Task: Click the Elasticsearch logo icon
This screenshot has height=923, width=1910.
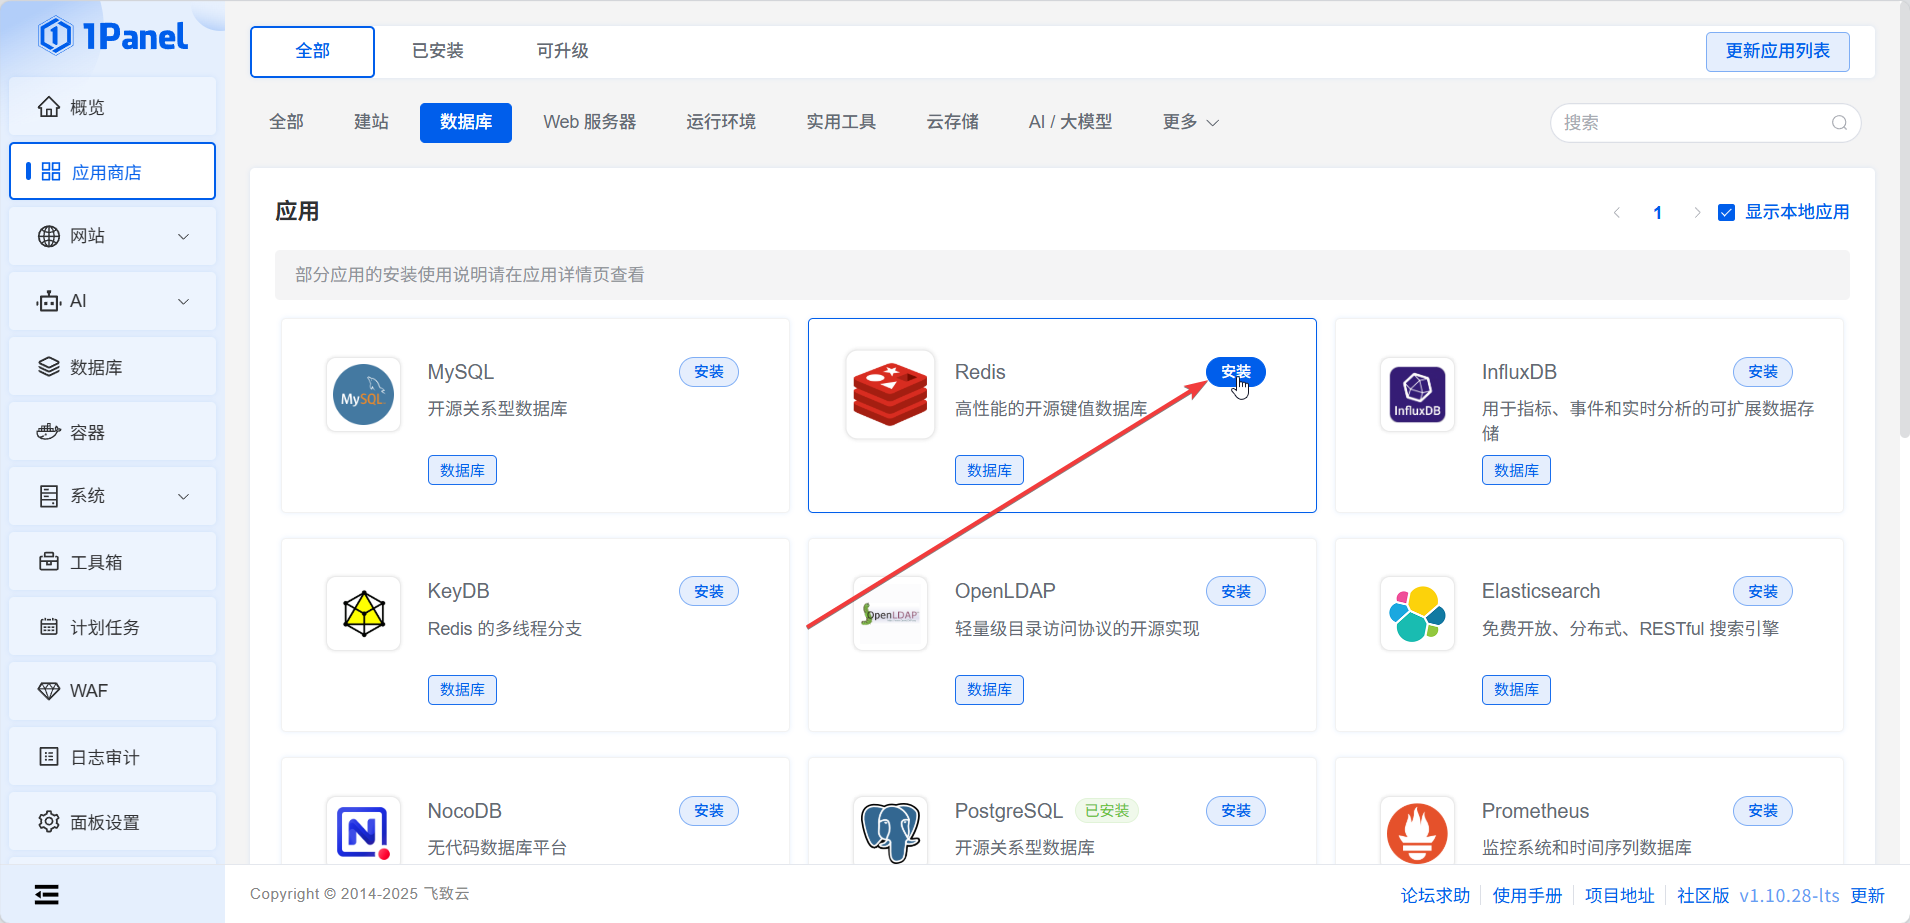Action: point(1417,614)
